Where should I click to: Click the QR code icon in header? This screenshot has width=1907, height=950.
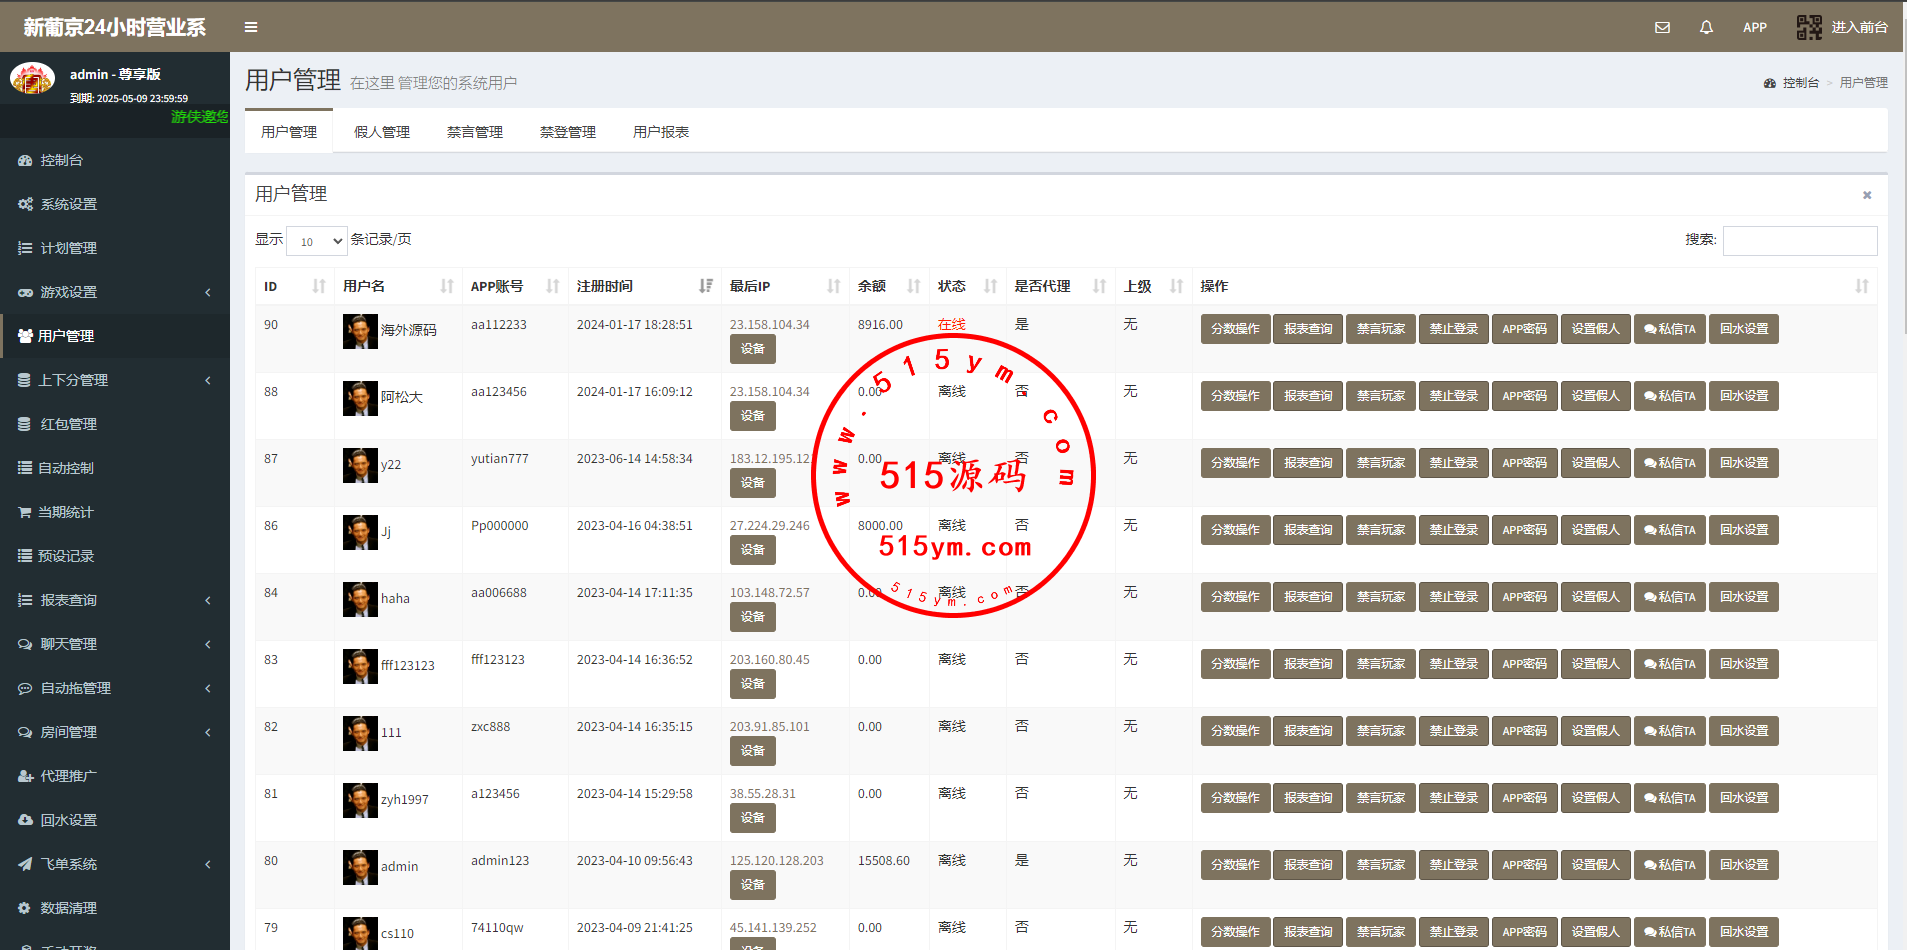coord(1809,27)
